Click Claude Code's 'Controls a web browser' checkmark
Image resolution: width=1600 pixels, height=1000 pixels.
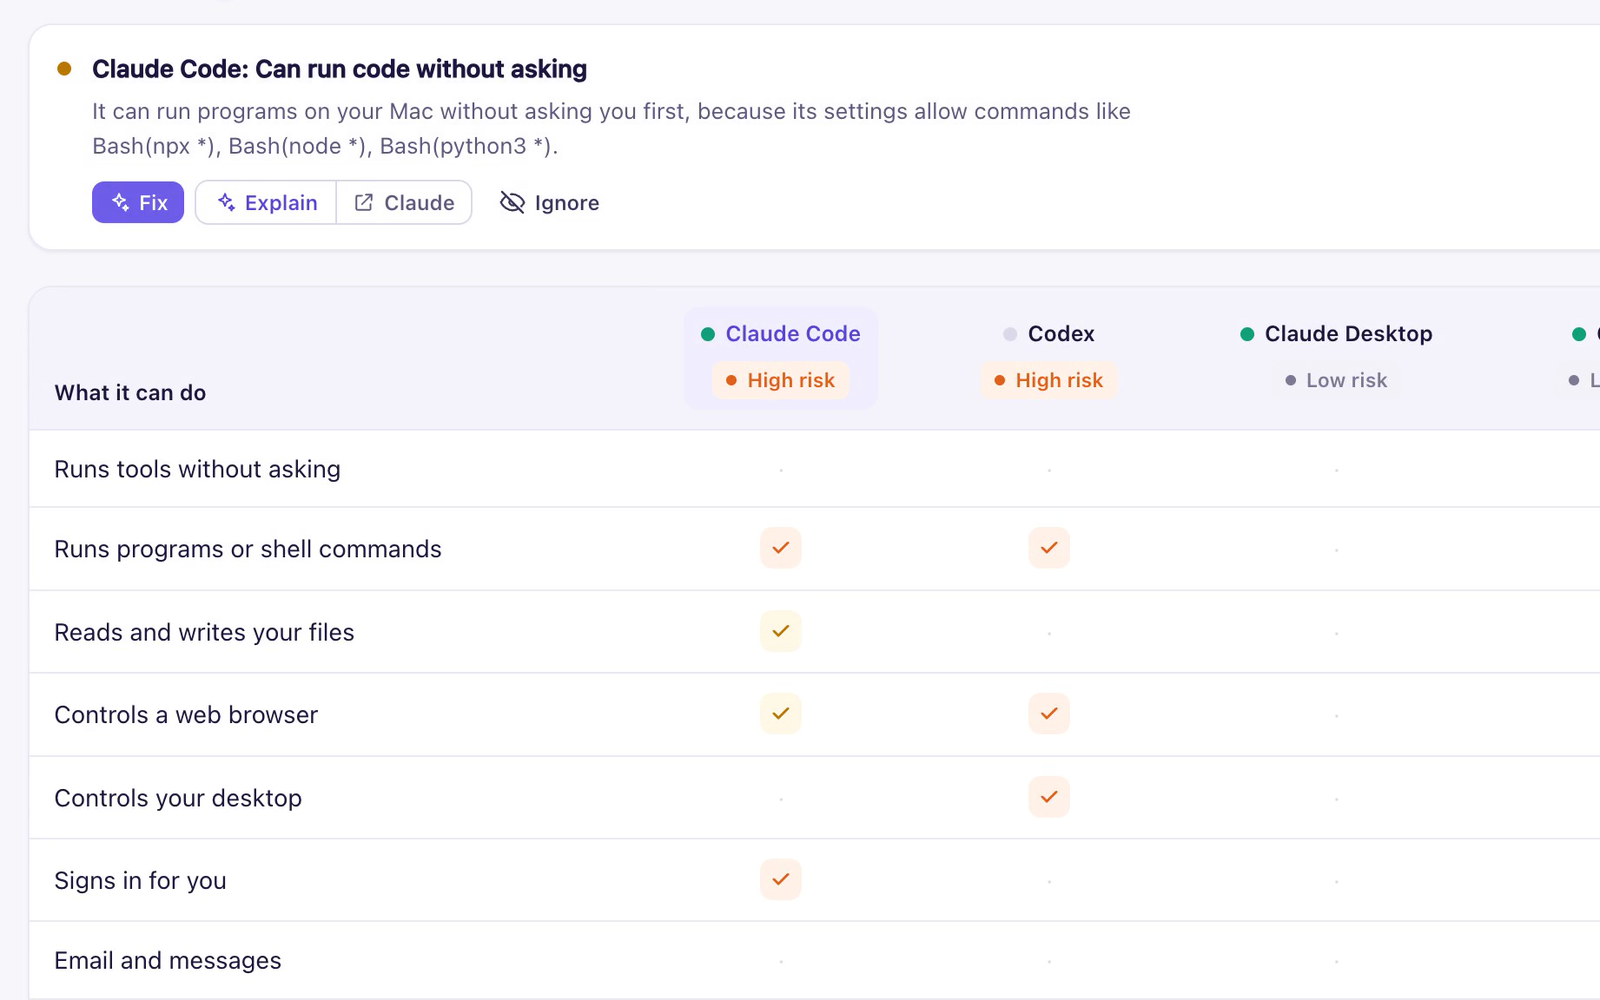tap(781, 714)
